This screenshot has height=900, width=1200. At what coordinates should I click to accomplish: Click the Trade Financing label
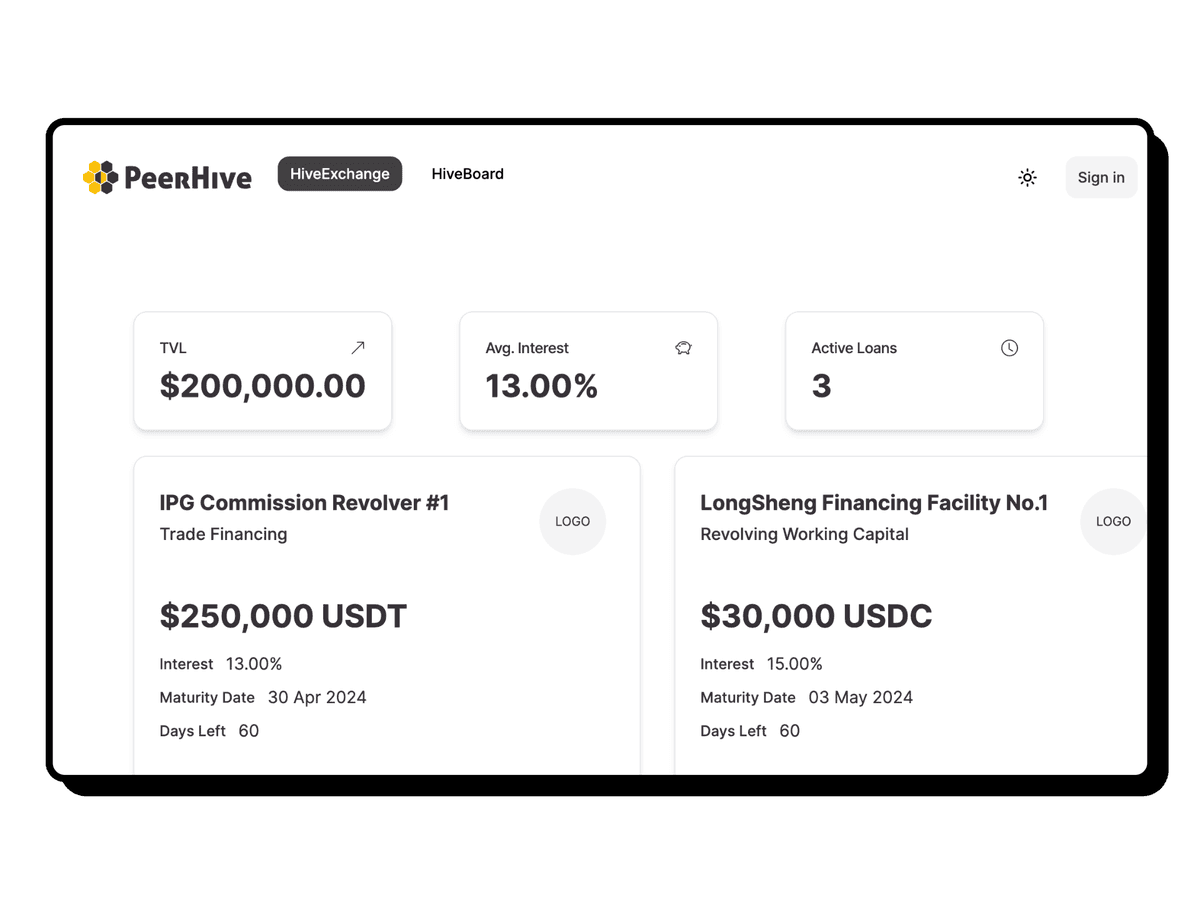(x=223, y=534)
